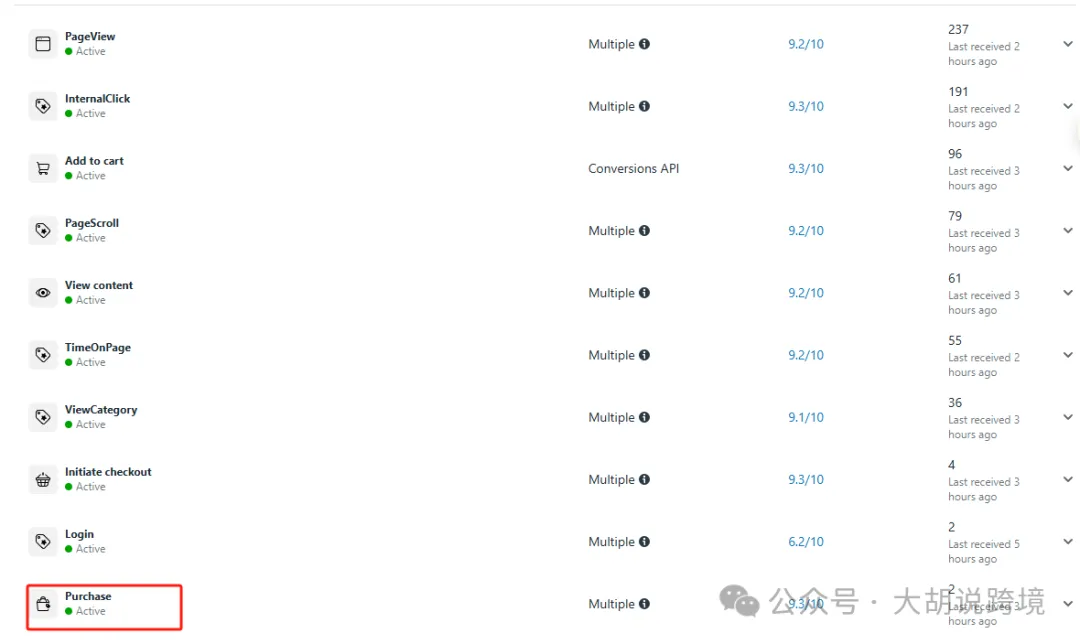Expand the Add to cart row details

click(1068, 168)
